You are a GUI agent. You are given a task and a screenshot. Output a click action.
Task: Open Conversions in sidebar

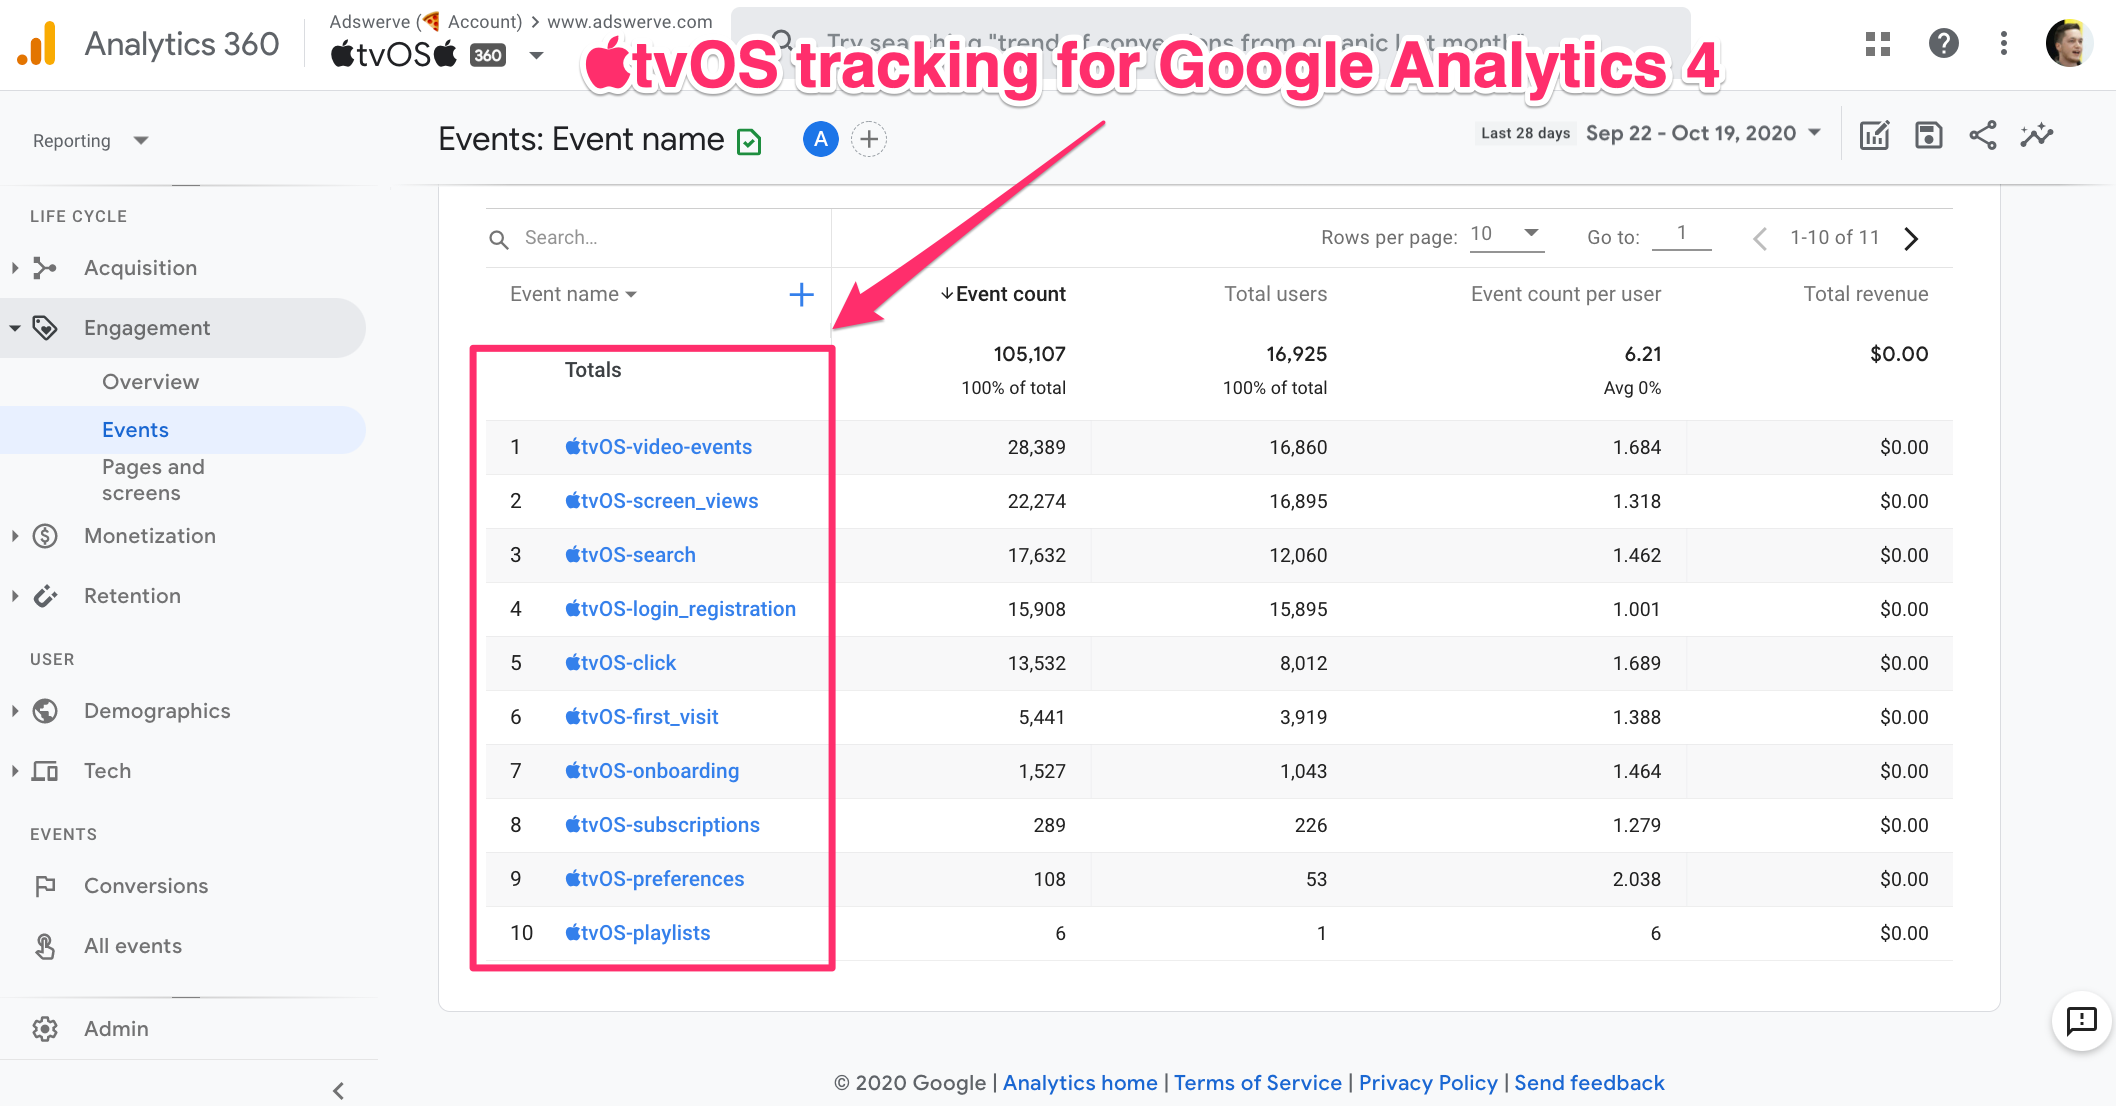(x=146, y=886)
